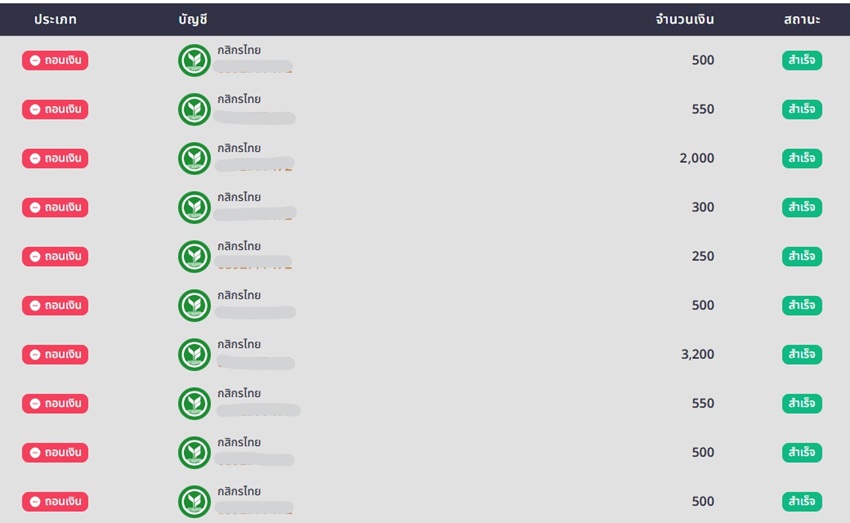Click the สำเร็จ status badge in the 3,200 row
This screenshot has height=523, width=850.
(x=802, y=355)
